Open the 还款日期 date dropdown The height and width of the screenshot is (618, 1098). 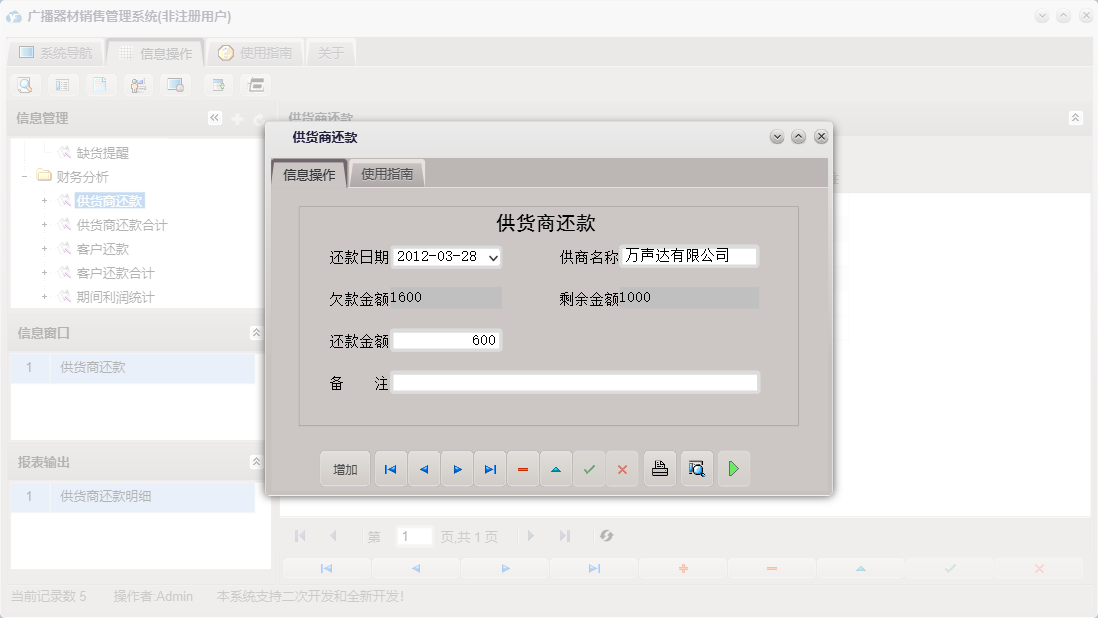(x=492, y=256)
